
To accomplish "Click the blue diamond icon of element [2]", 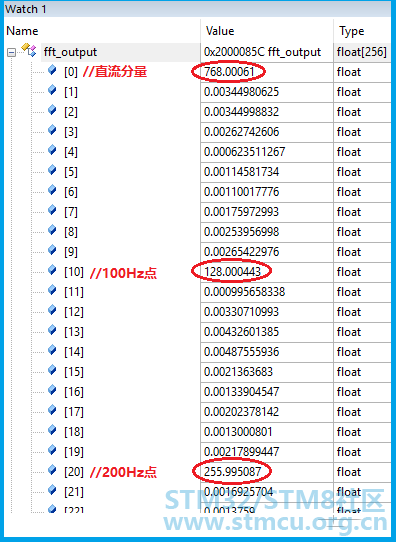I will tap(52, 110).
